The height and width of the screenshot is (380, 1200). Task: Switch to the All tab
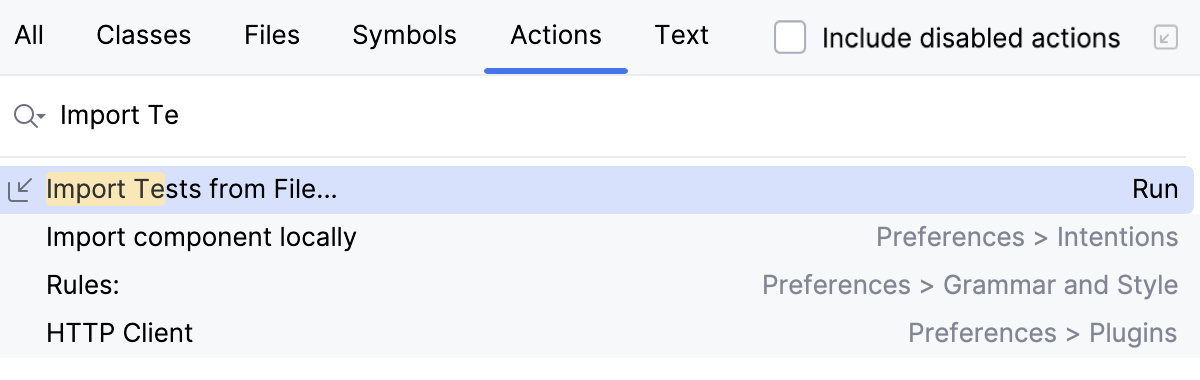point(29,36)
